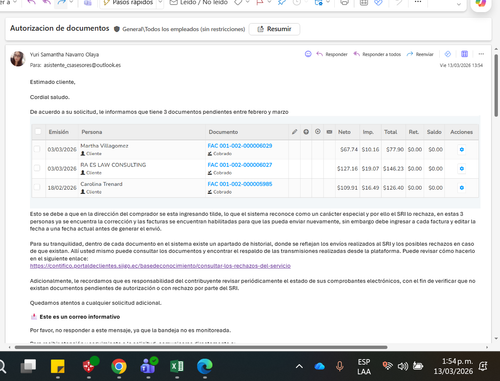Click the sensitivity label shield icon
Image resolution: width=500 pixels, height=381 pixels.
117,29
